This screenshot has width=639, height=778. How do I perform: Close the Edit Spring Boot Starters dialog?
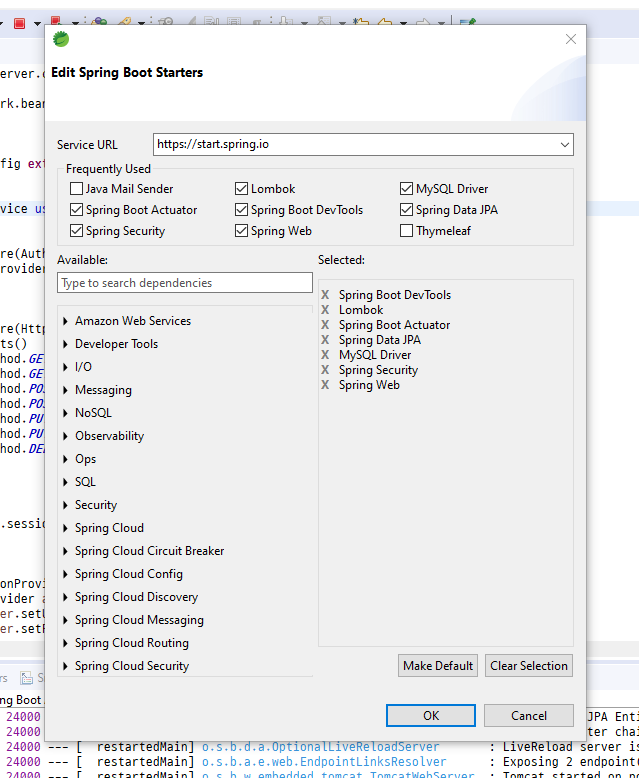point(571,39)
